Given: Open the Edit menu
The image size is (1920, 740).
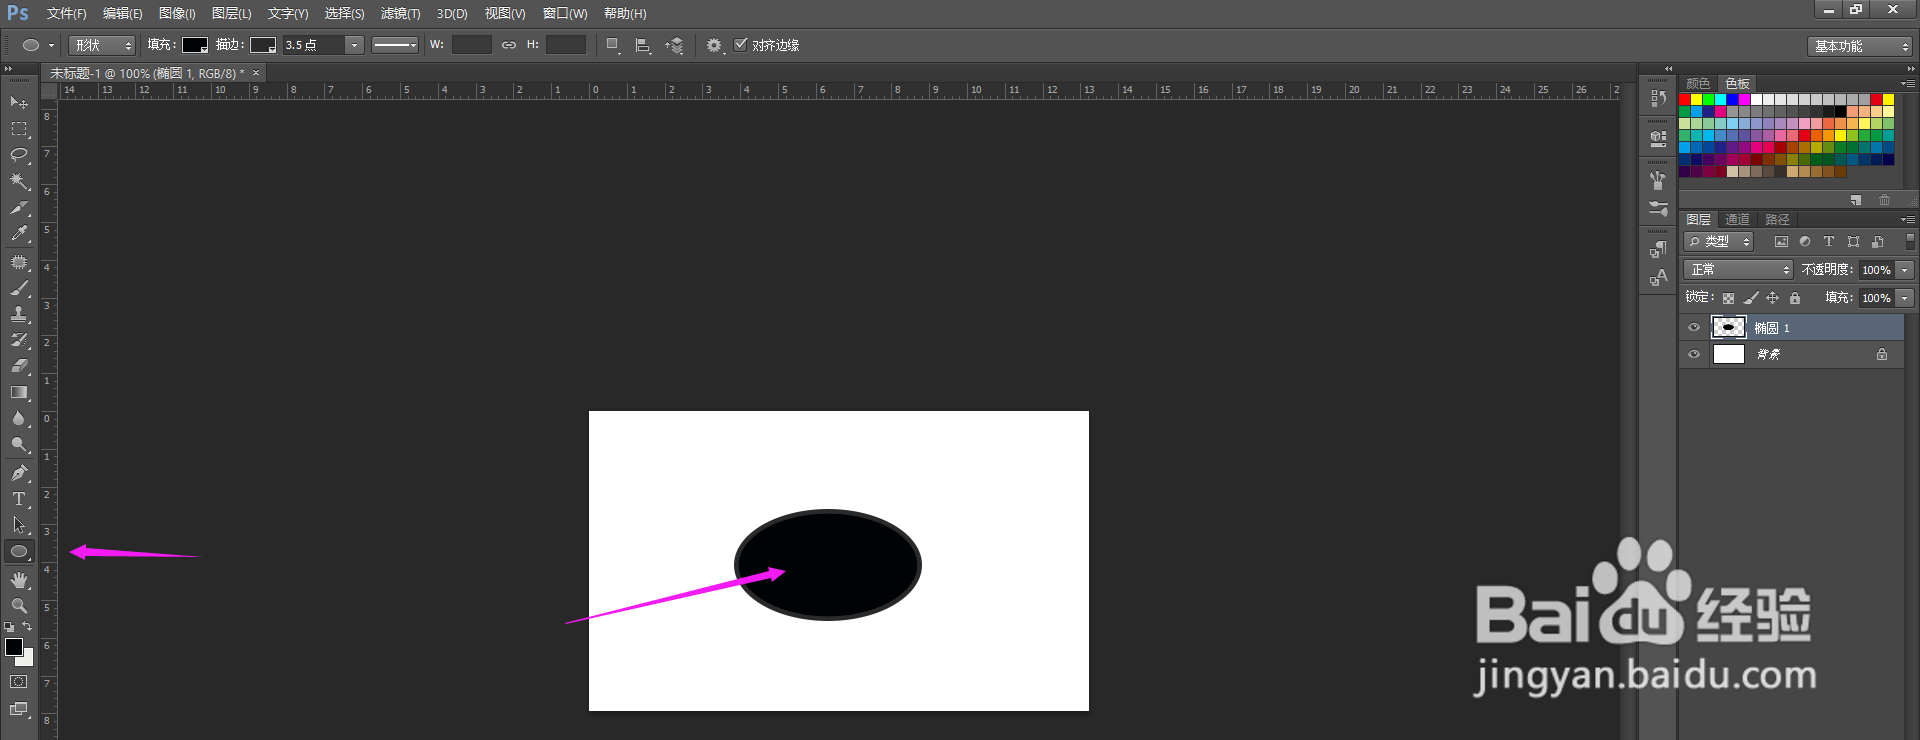Looking at the screenshot, I should click(x=122, y=13).
